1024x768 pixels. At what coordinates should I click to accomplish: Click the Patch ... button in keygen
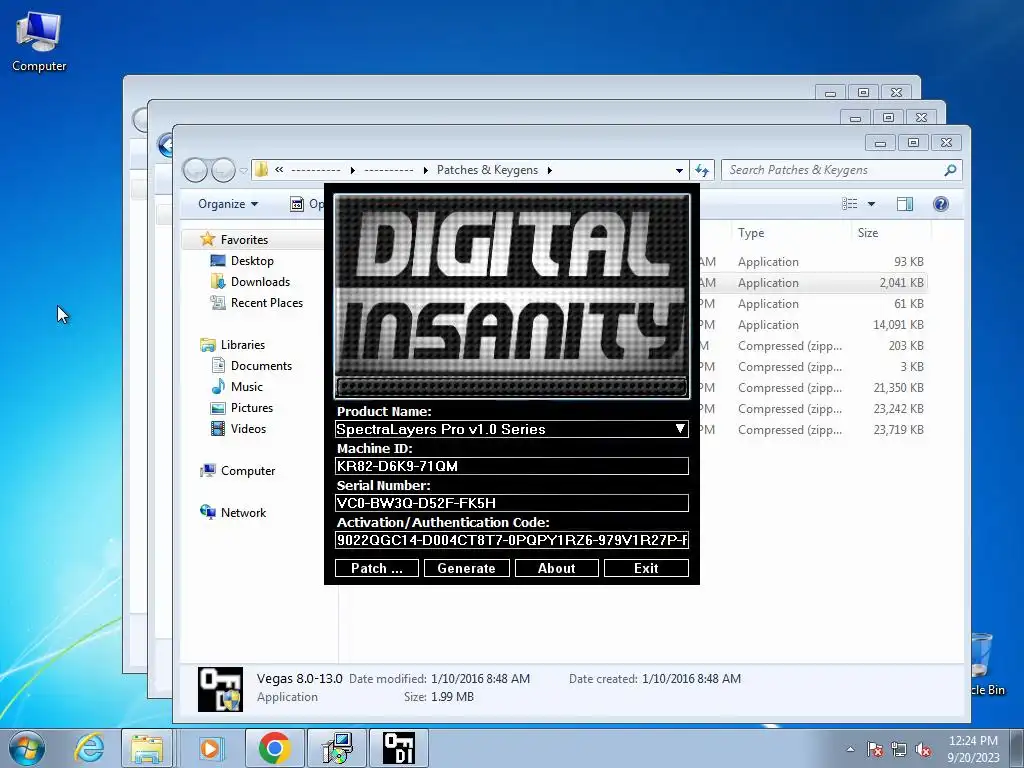377,568
